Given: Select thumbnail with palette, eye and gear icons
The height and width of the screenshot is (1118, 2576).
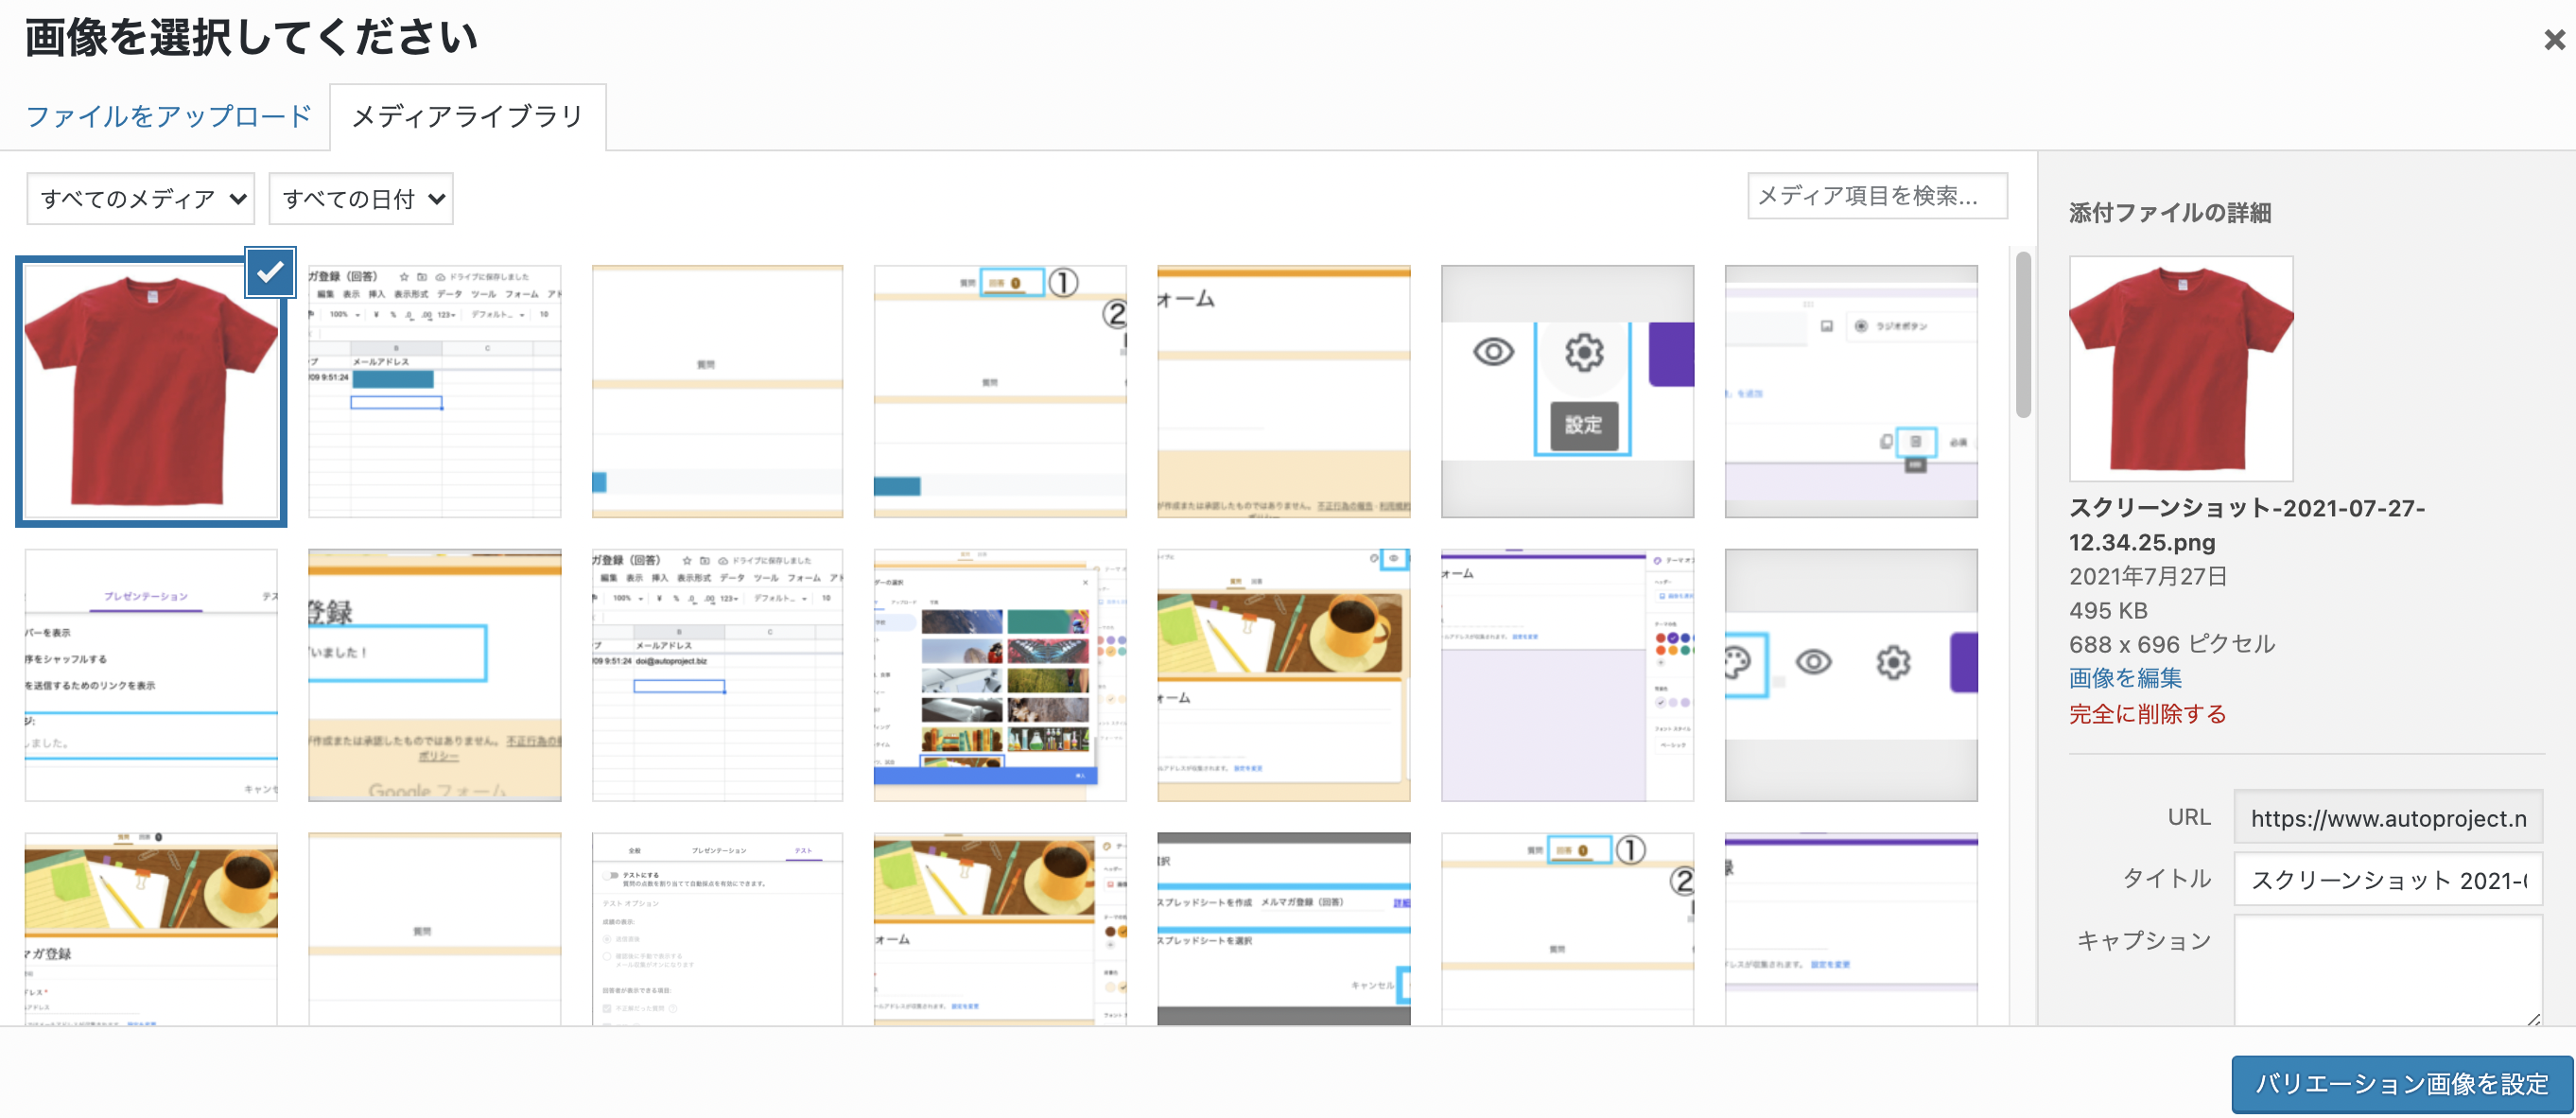Looking at the screenshot, I should click(x=1850, y=675).
